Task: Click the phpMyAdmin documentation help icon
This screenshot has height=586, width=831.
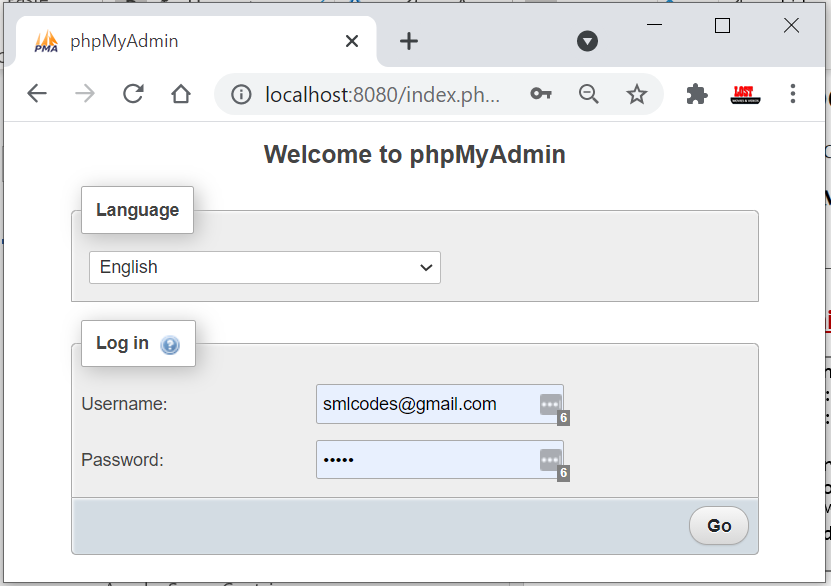Action: tap(170, 345)
